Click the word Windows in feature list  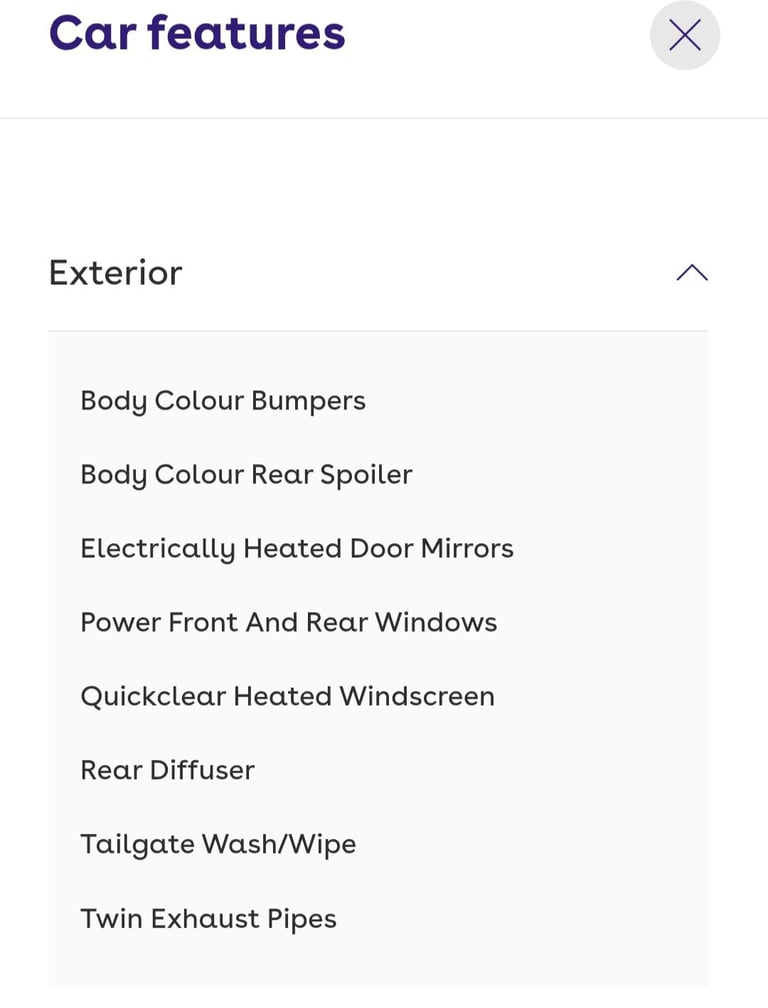pyautogui.click(x=436, y=623)
